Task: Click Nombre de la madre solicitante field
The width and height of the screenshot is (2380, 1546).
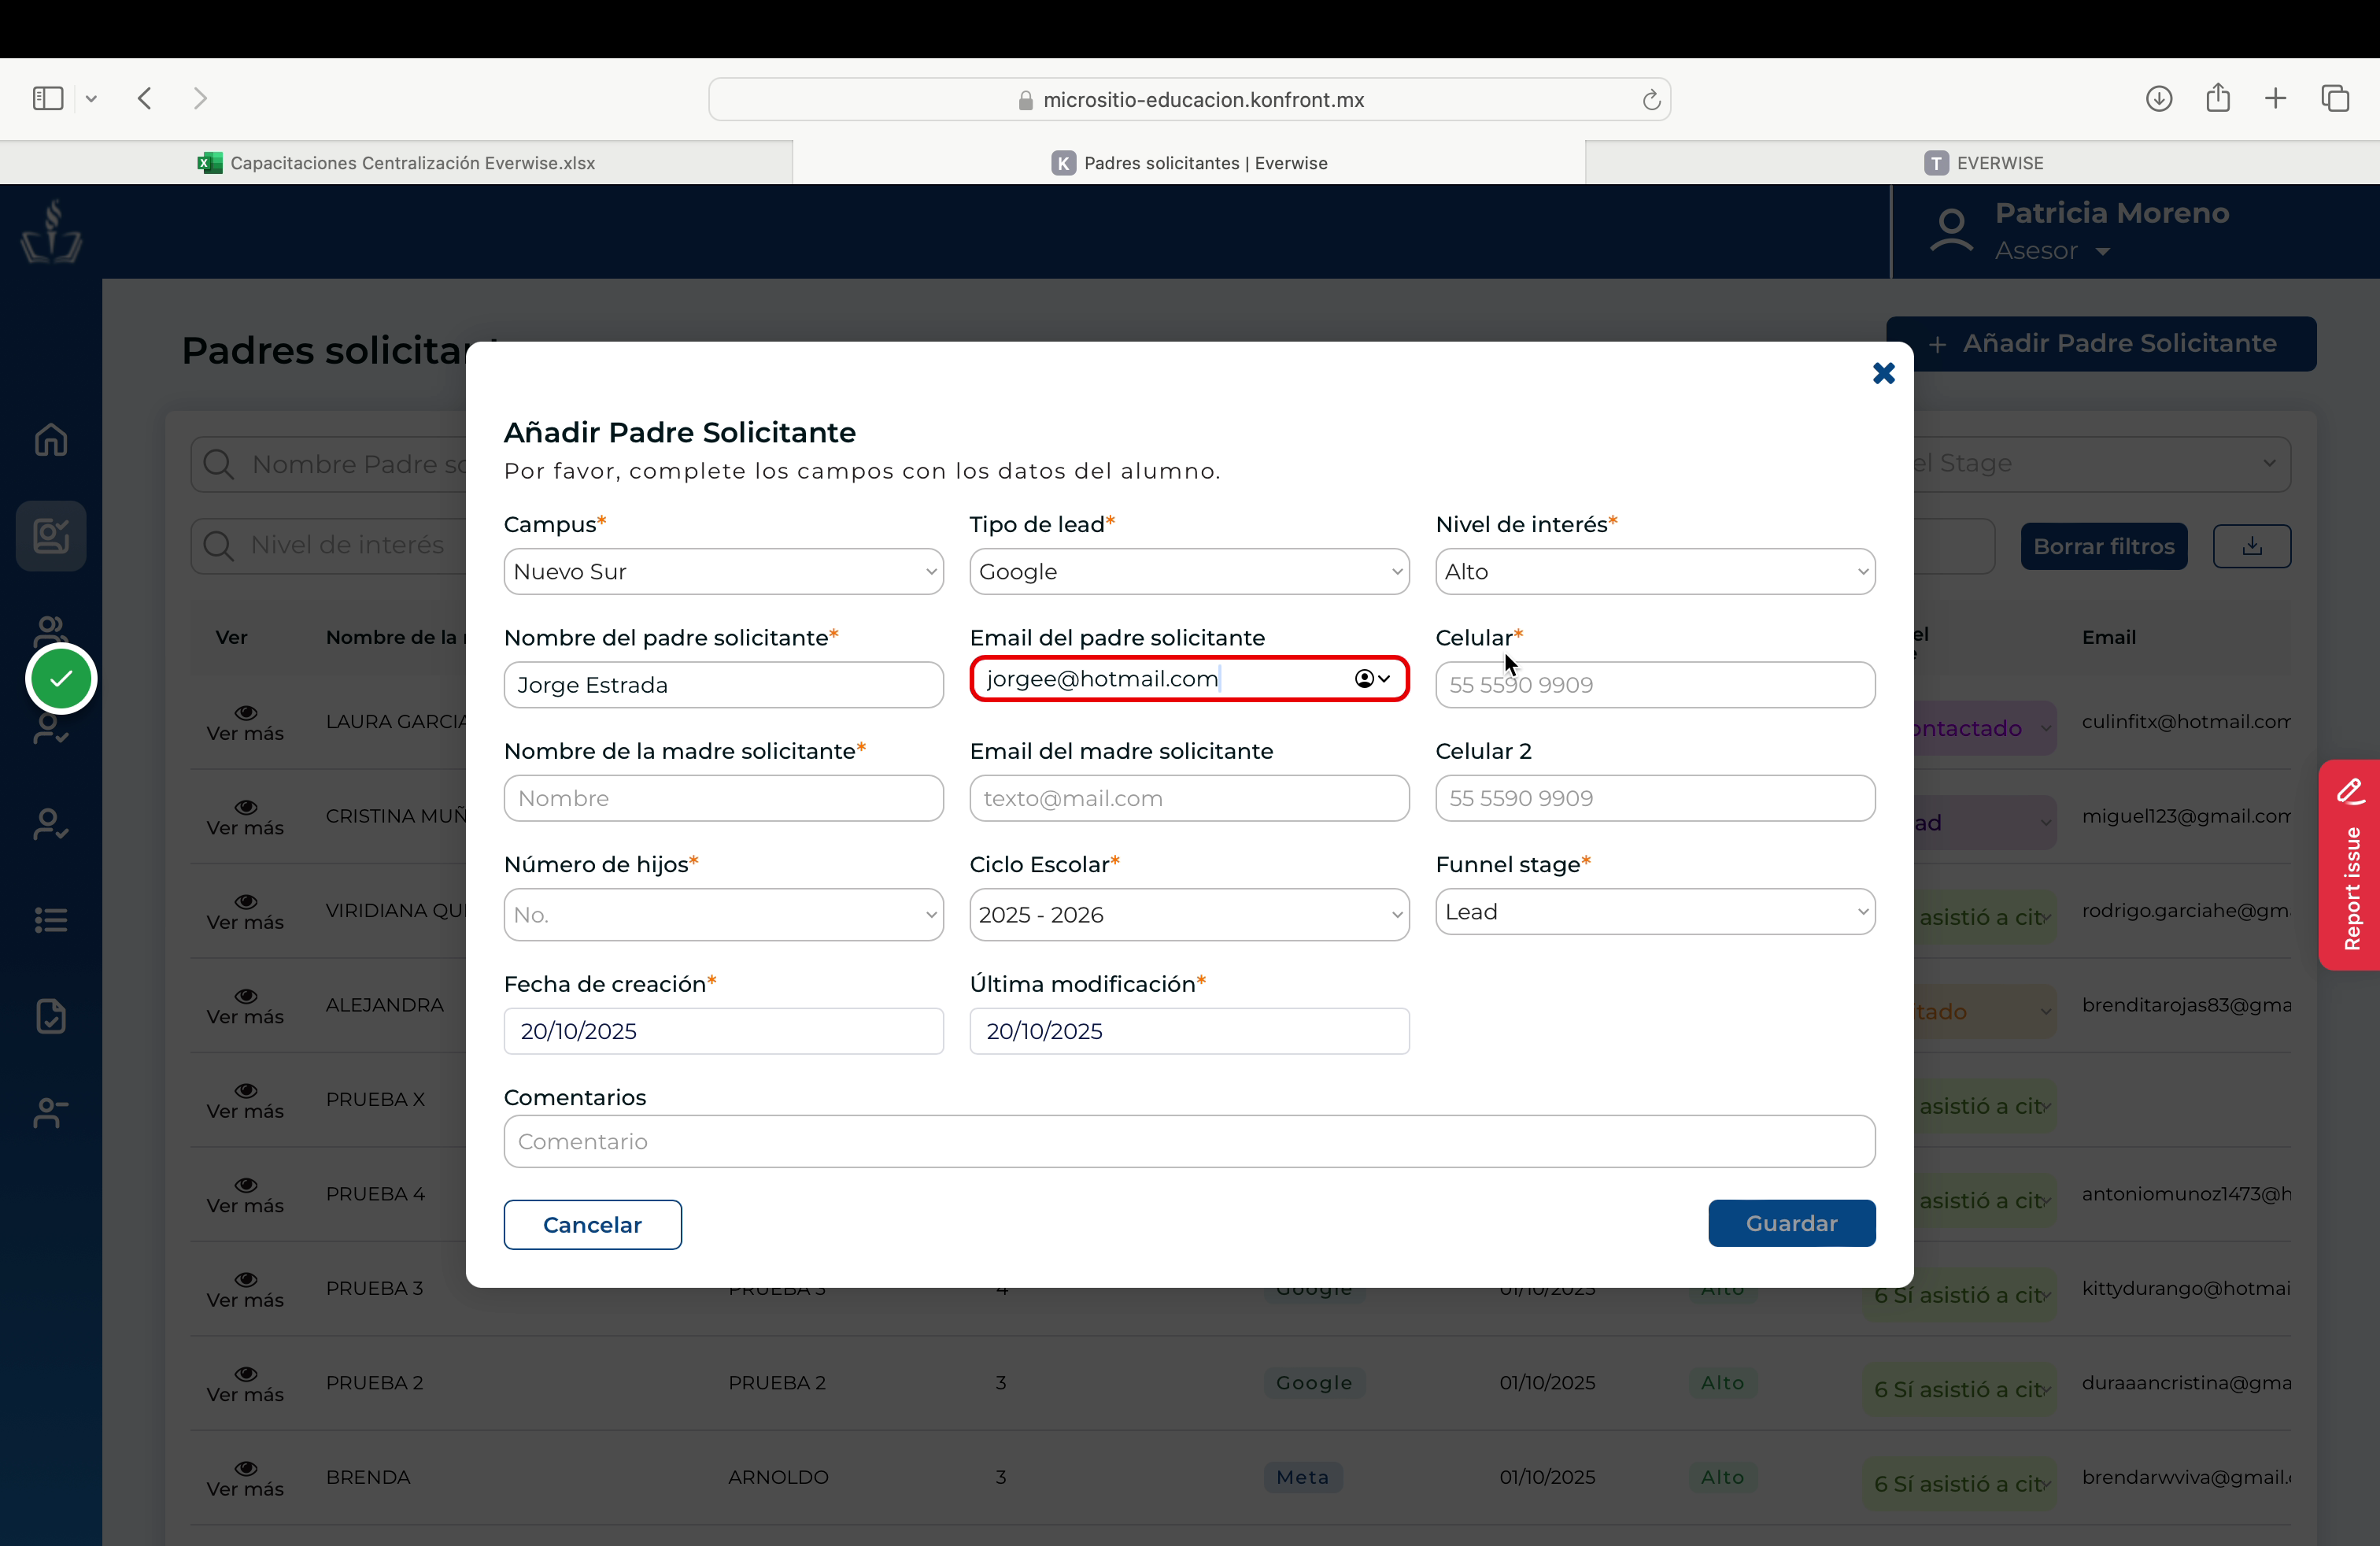Action: [723, 799]
